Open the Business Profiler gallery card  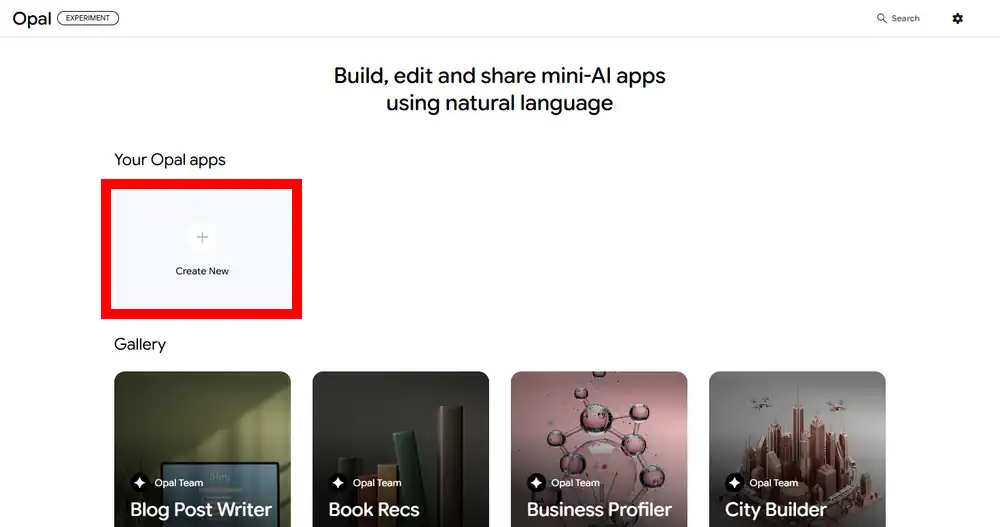599,449
